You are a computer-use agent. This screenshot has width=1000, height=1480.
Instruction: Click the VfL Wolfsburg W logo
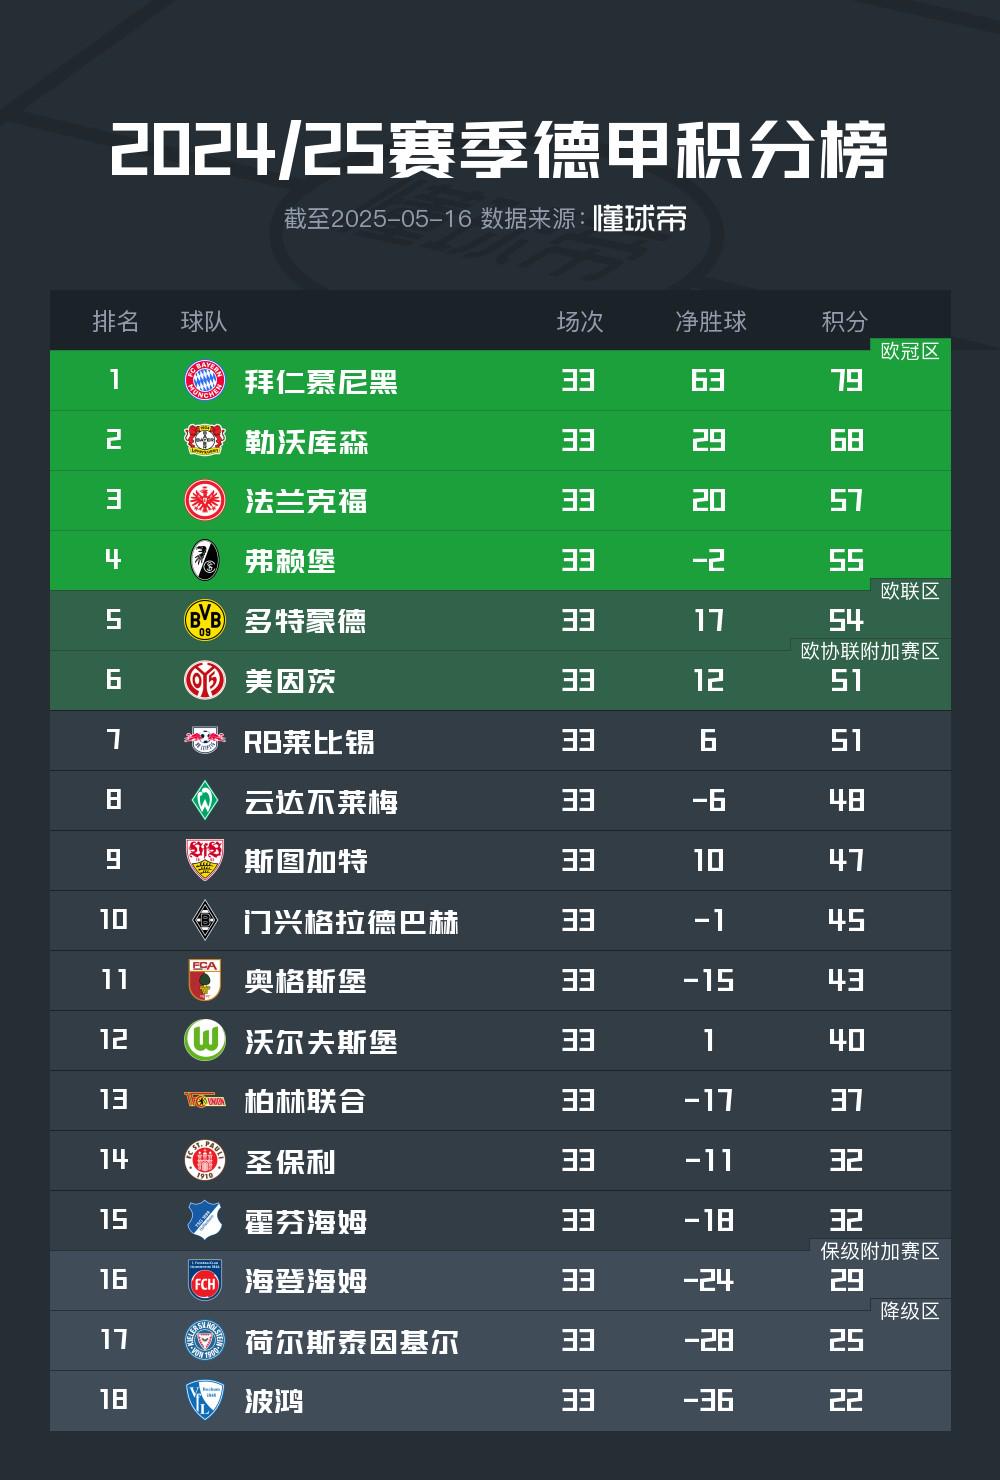205,1040
